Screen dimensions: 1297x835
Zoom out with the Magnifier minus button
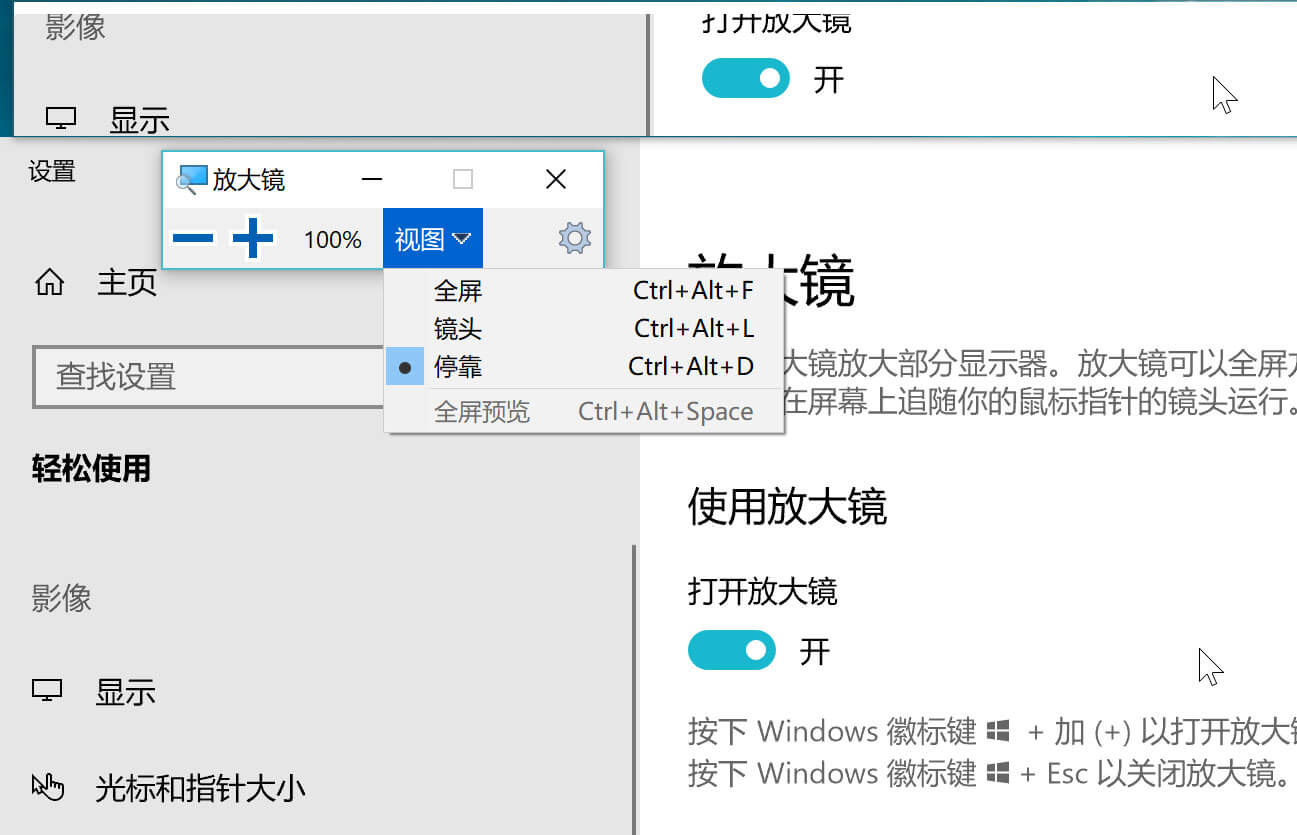pos(193,239)
